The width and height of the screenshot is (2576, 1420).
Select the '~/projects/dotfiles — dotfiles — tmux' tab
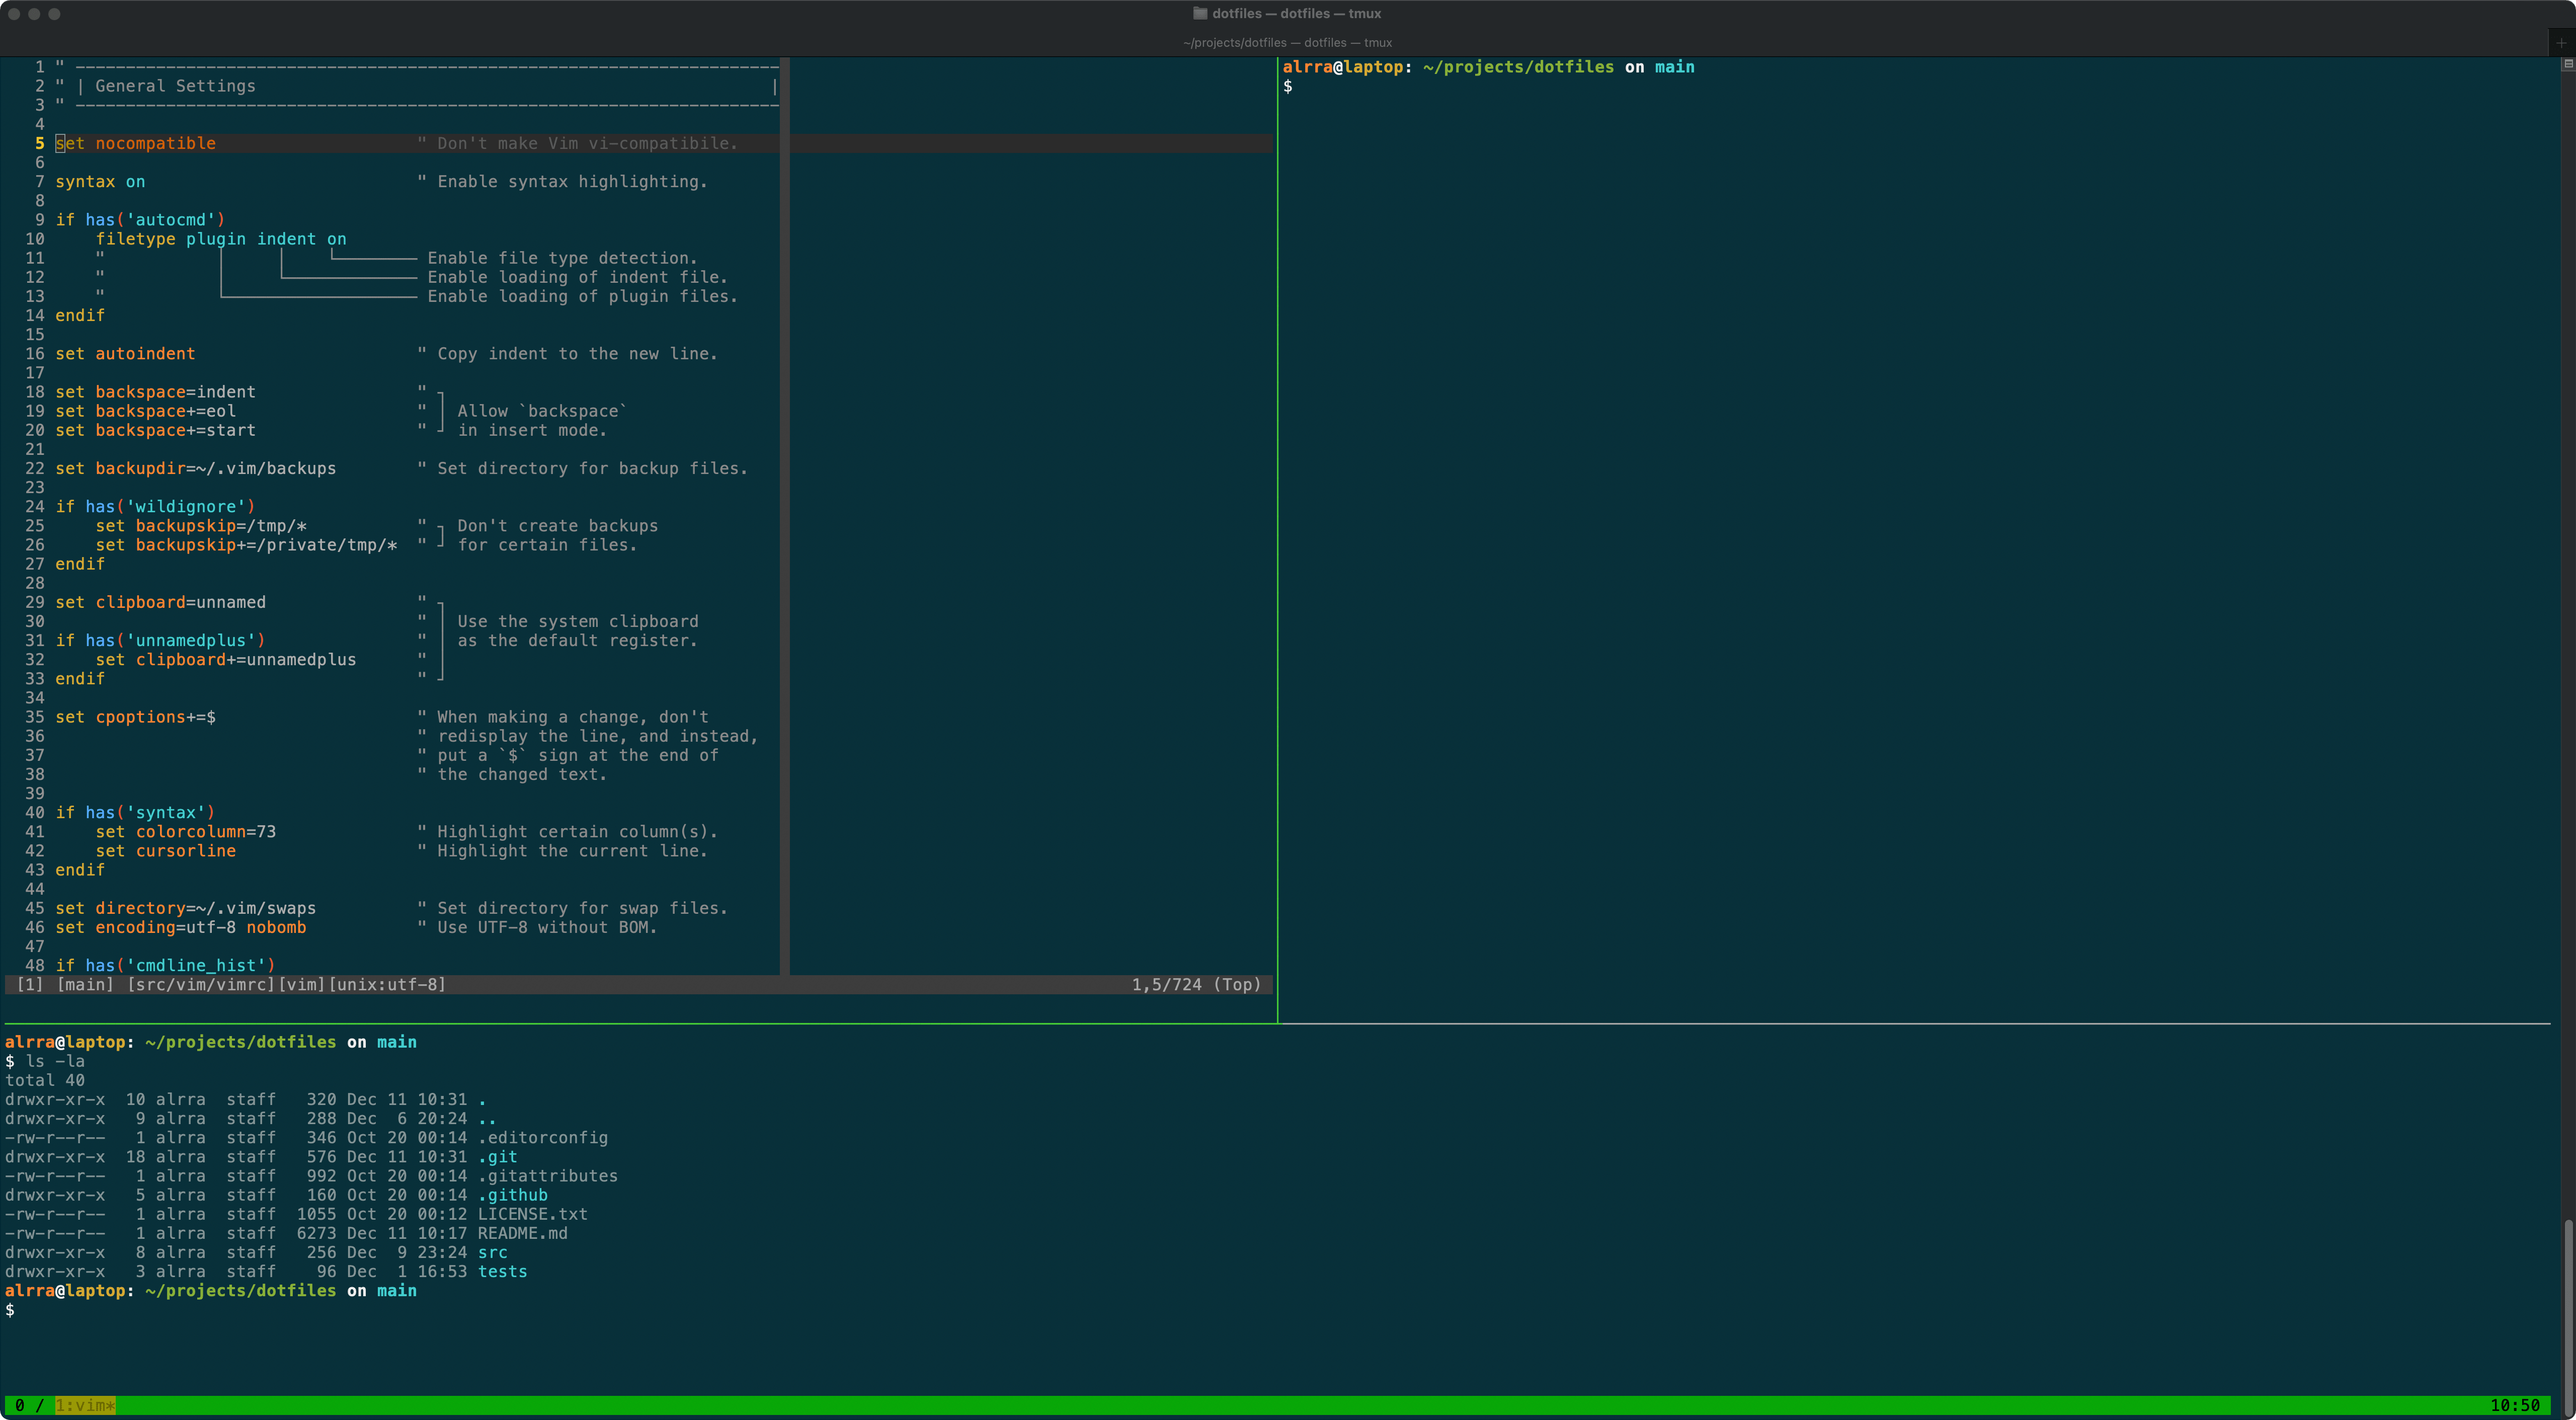coord(1287,43)
